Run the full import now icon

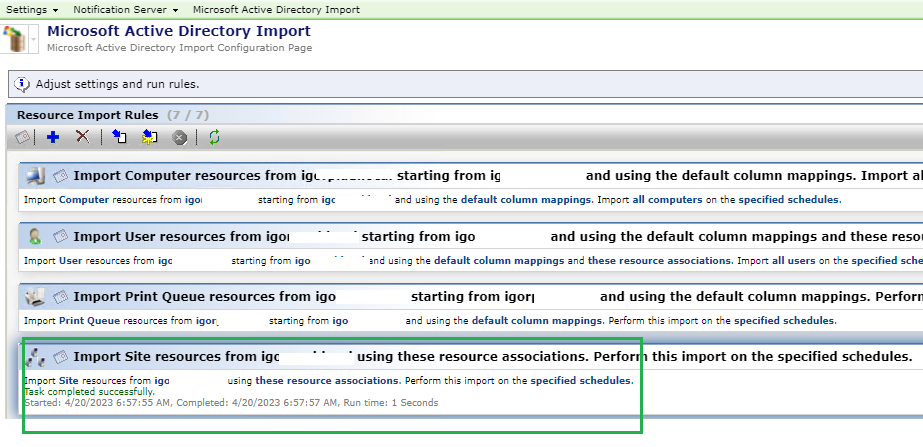(x=119, y=137)
